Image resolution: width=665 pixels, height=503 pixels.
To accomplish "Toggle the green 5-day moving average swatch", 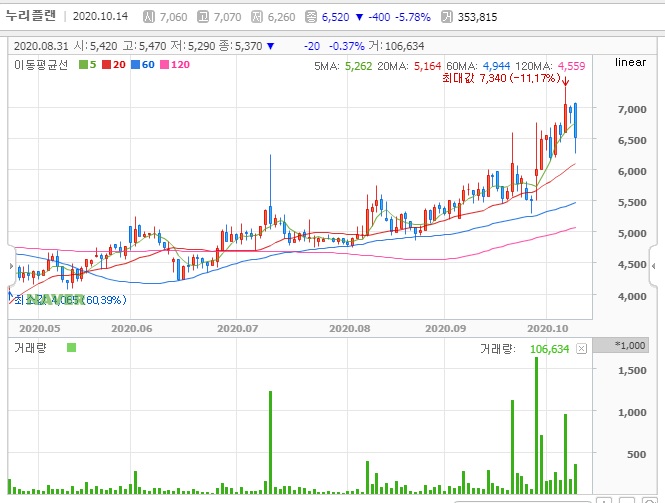I will click(x=83, y=64).
